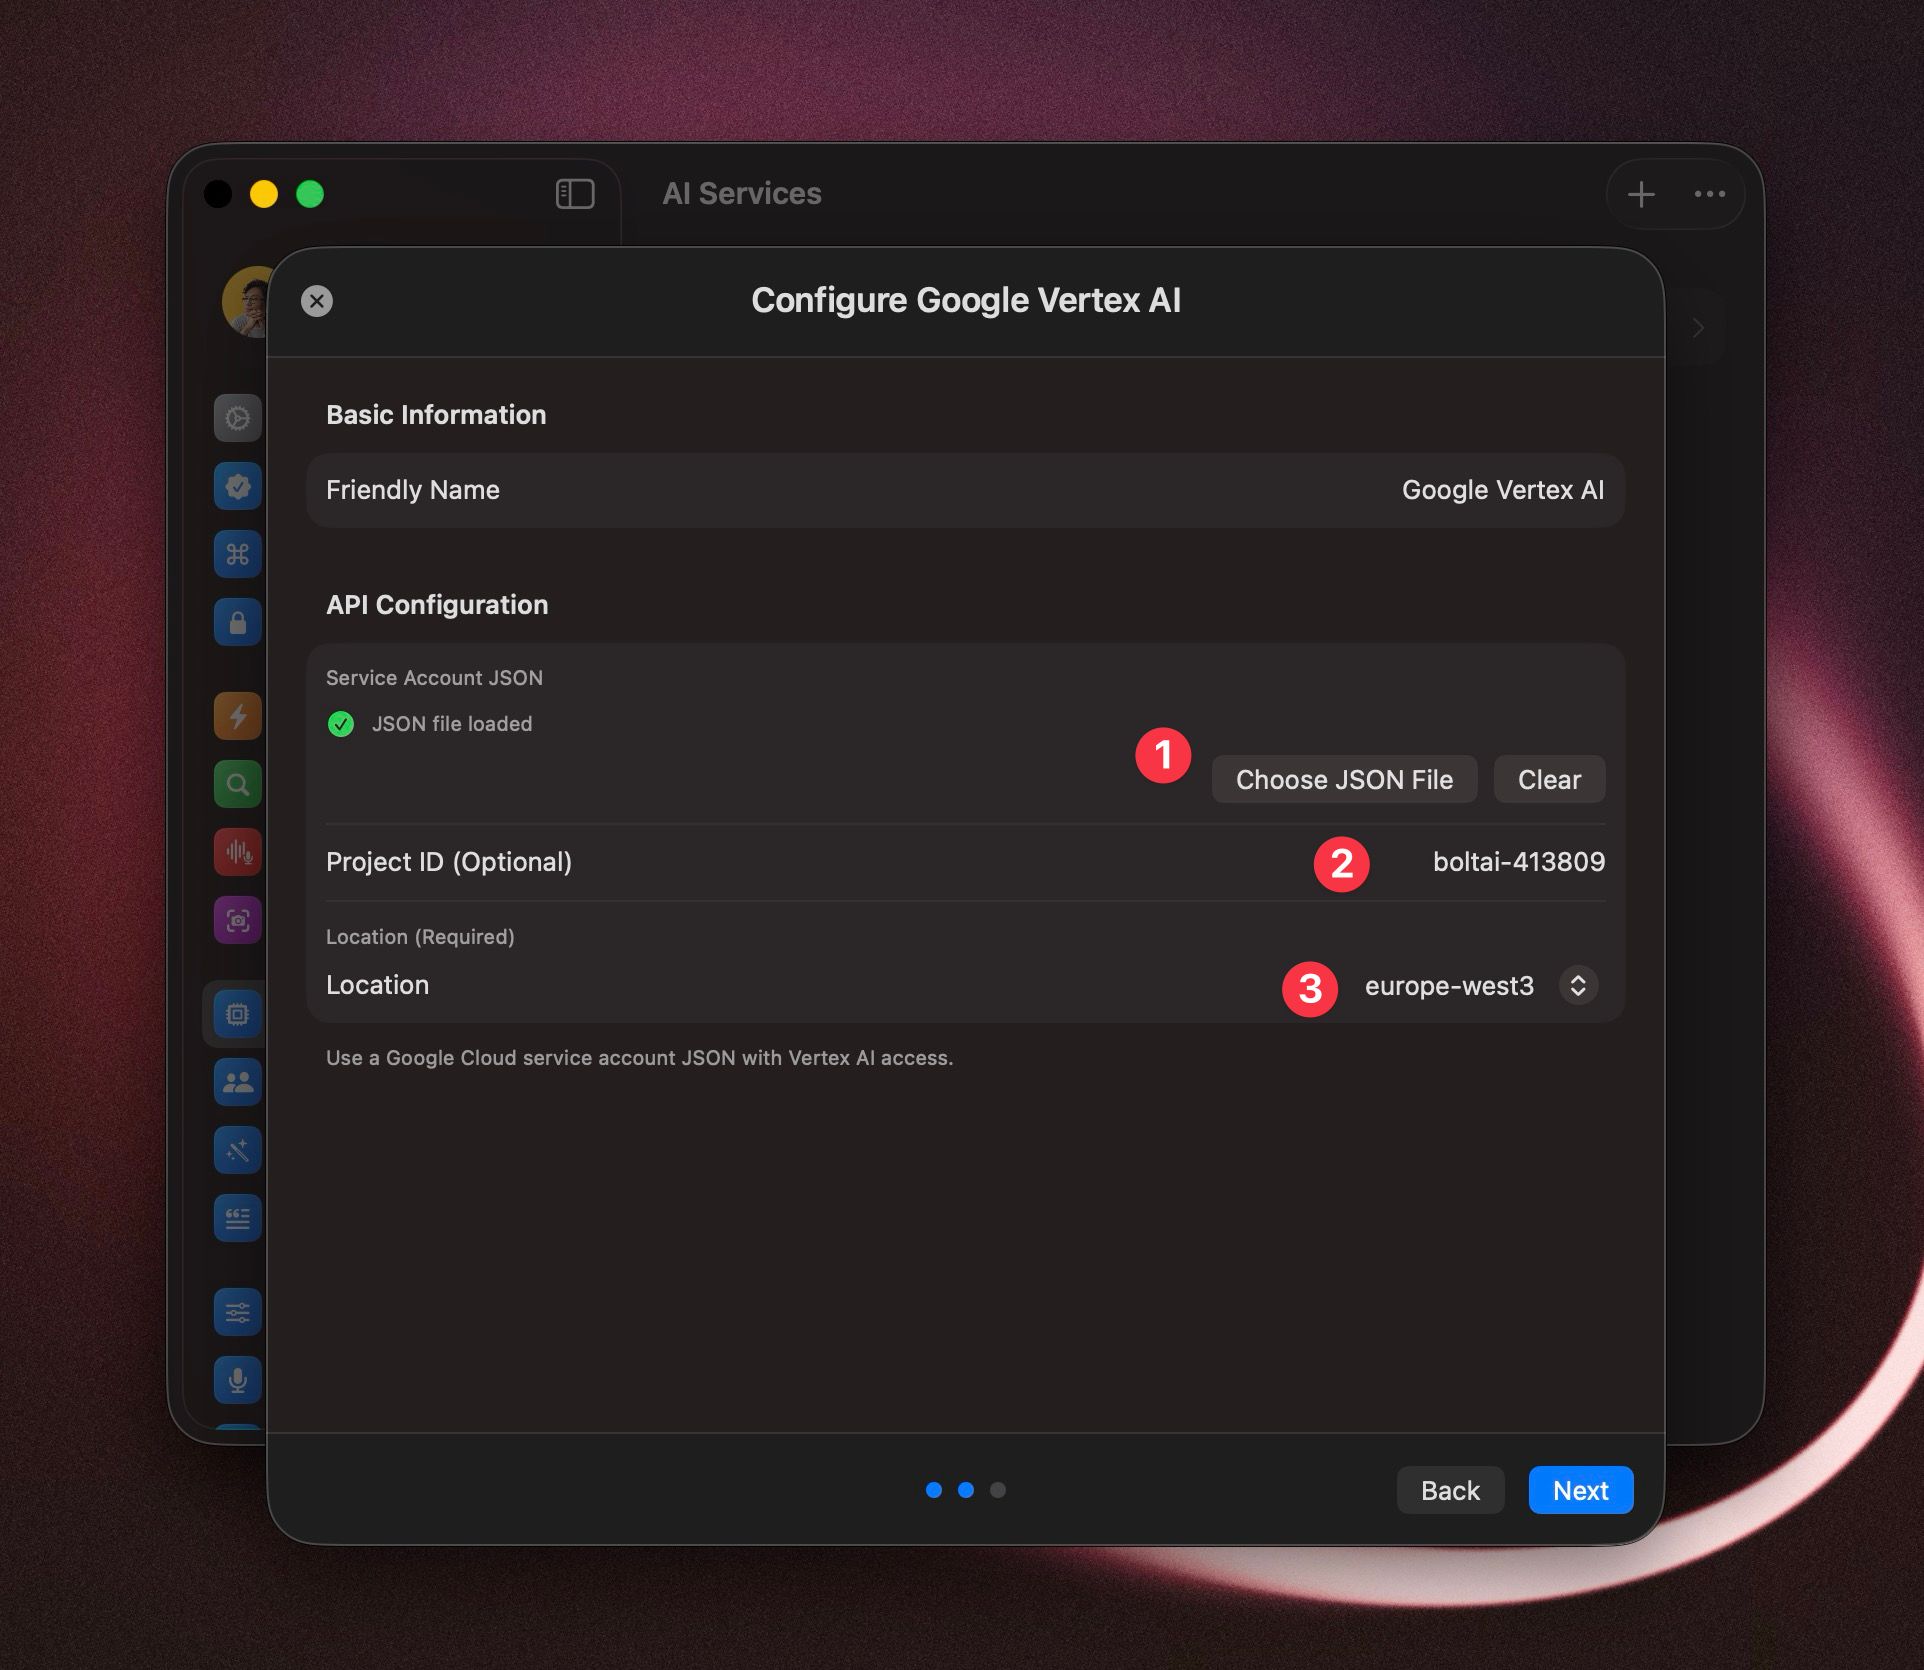Open the command key shortcuts sidebar item

click(238, 554)
